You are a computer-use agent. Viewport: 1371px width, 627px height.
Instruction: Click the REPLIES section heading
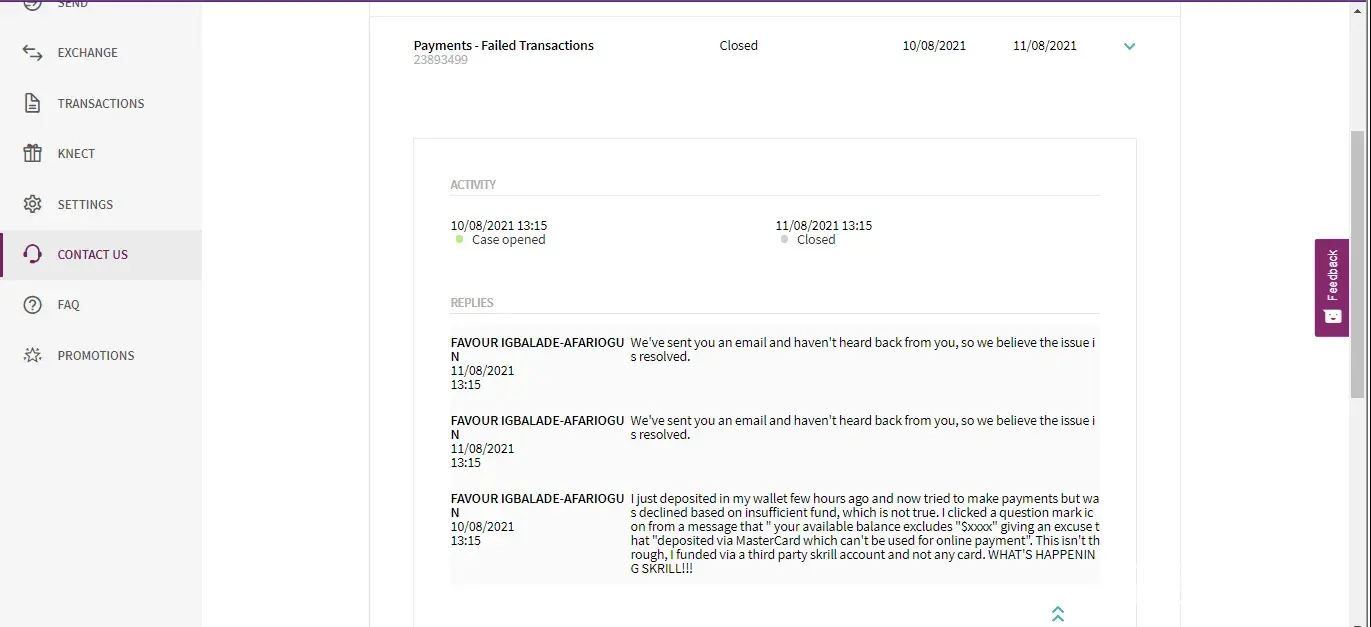pyautogui.click(x=472, y=303)
